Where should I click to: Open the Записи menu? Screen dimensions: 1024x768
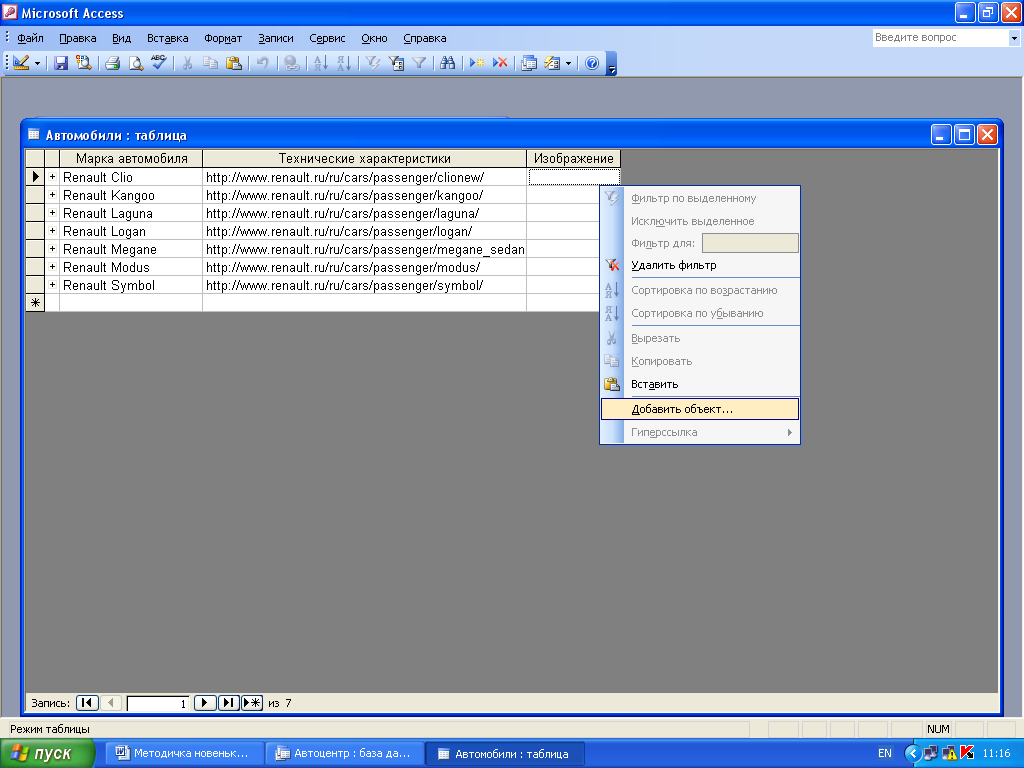[276, 38]
